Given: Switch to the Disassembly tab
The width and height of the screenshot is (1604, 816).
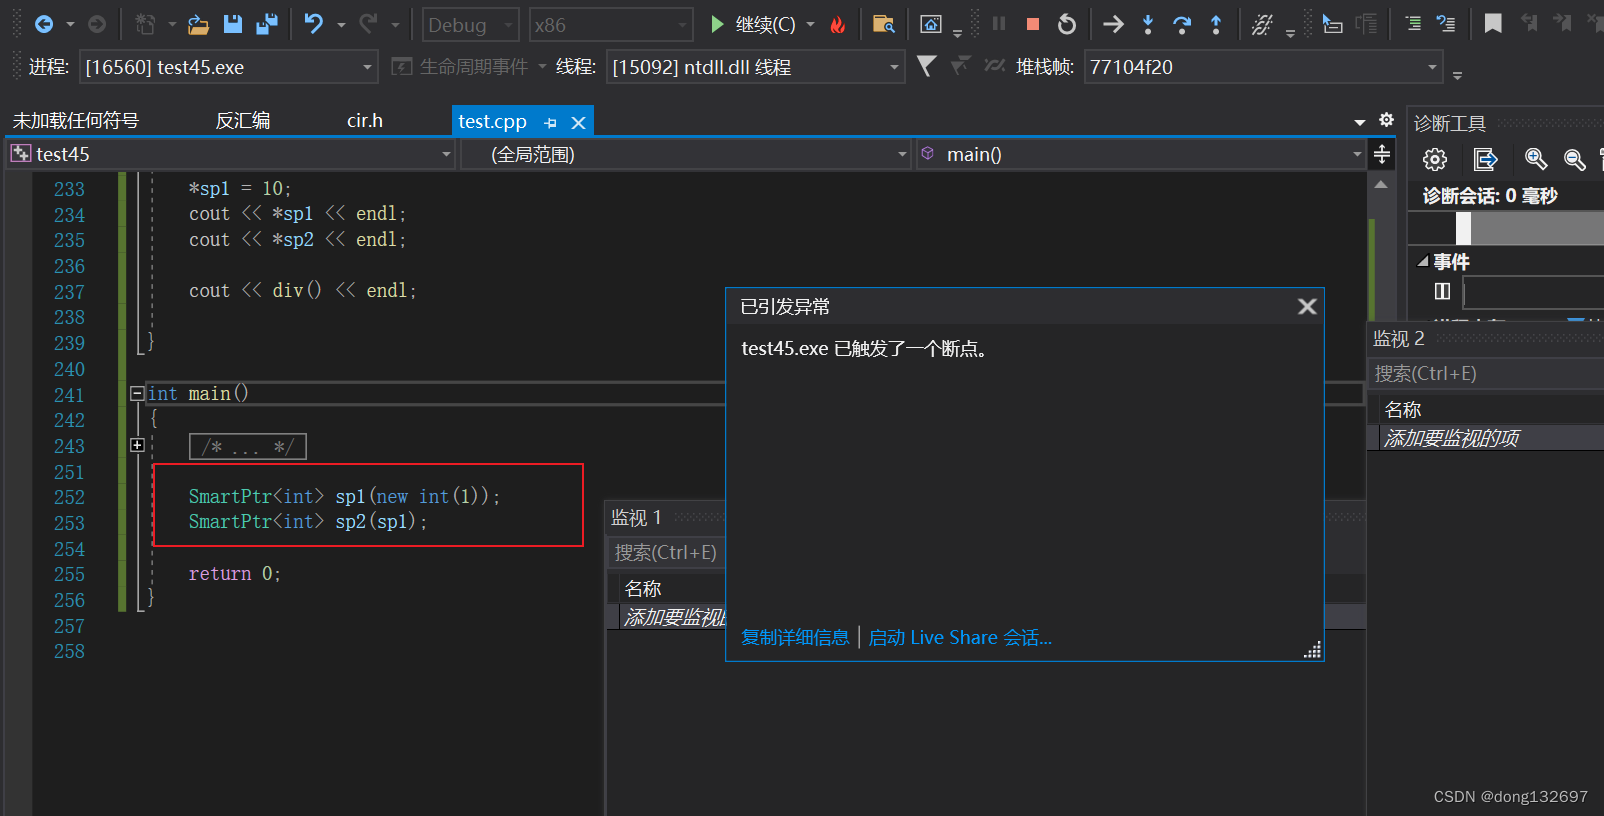Looking at the screenshot, I should point(243,121).
